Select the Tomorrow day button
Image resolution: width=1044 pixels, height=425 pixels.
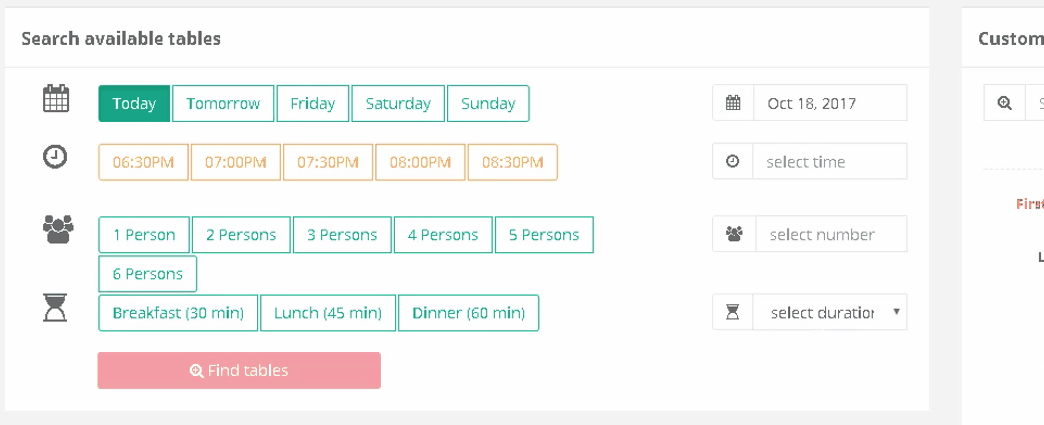[223, 103]
